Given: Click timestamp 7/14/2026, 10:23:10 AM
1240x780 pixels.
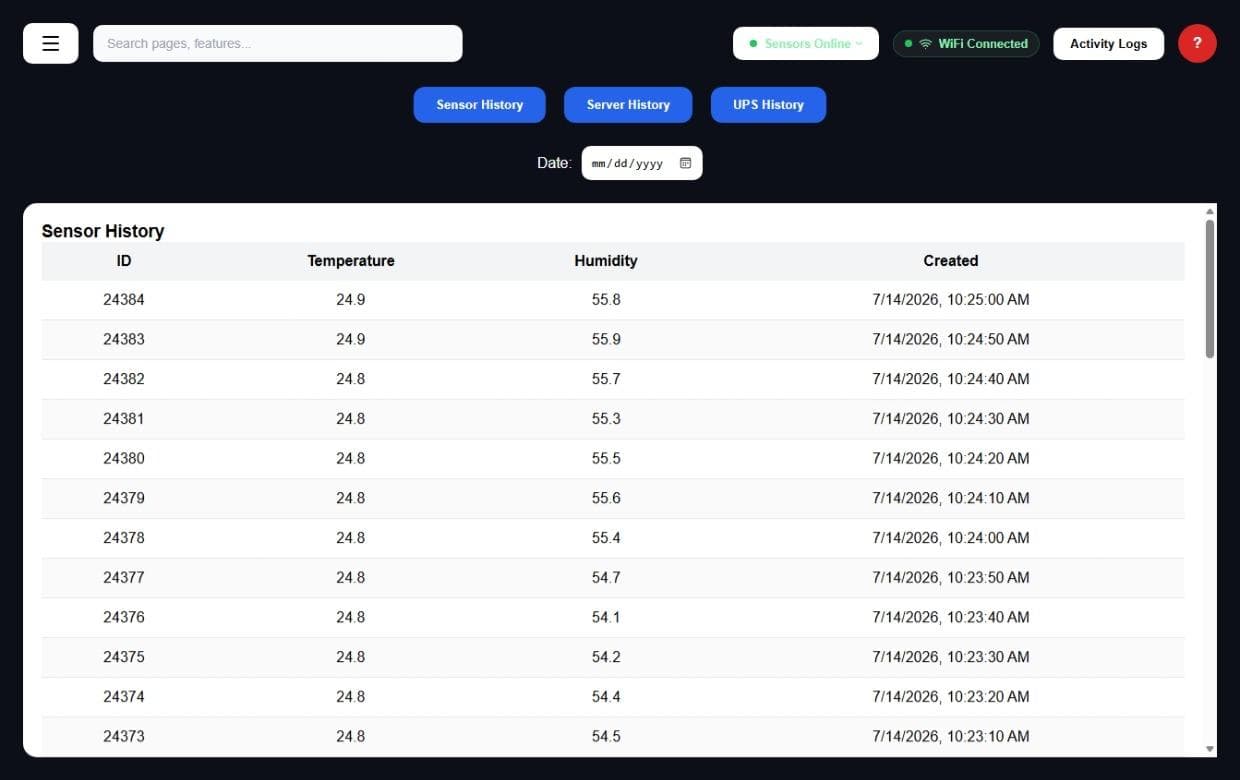Looking at the screenshot, I should (951, 736).
